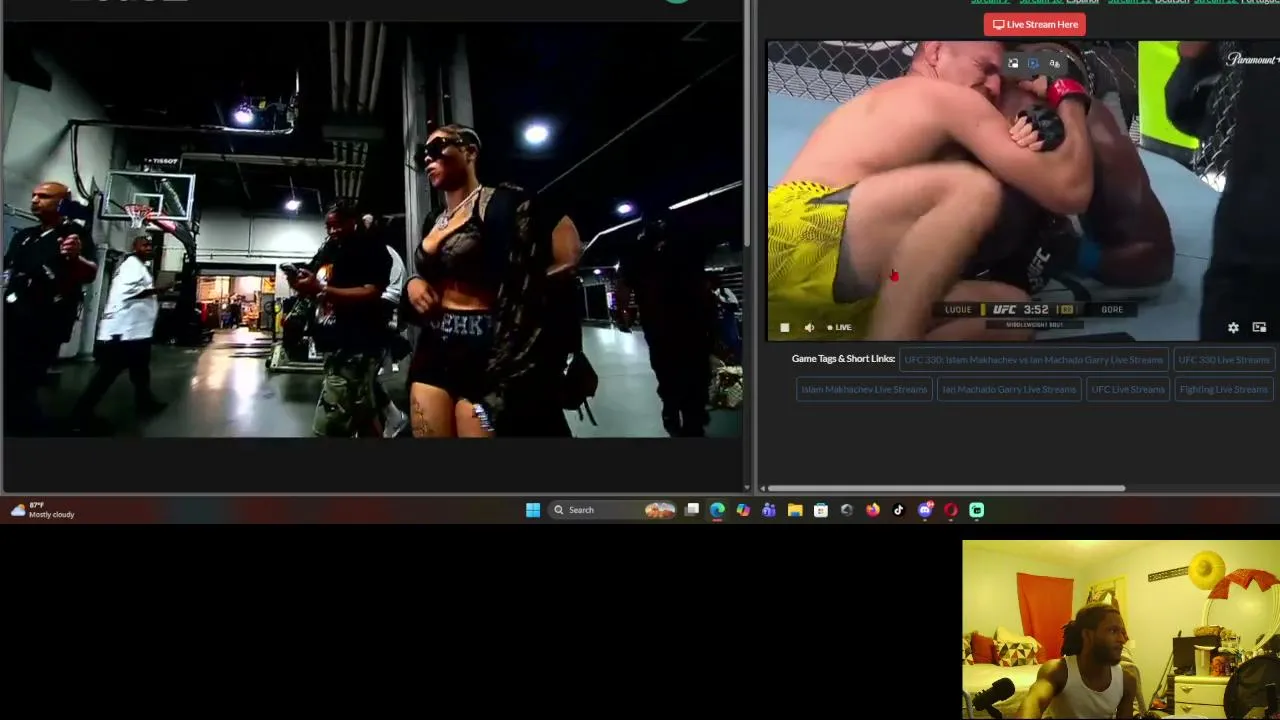Open UFC 330: Islam Makhachev vs Ian Machado Garry tag
Screen dimensions: 1280x720
coord(1034,360)
